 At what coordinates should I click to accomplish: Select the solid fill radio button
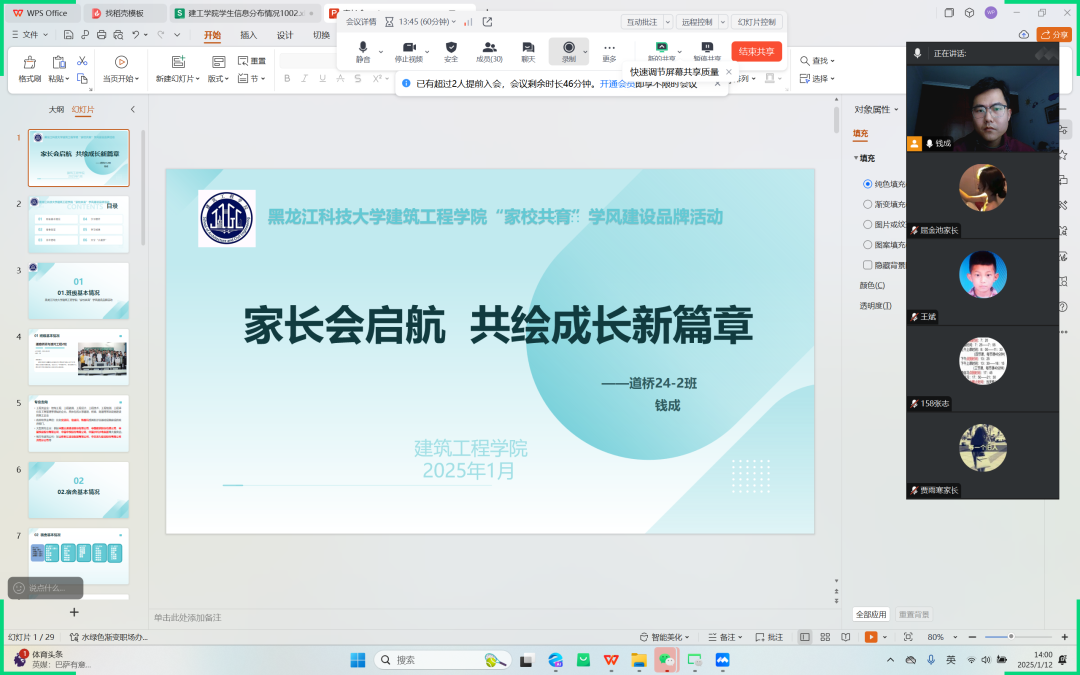(x=867, y=184)
